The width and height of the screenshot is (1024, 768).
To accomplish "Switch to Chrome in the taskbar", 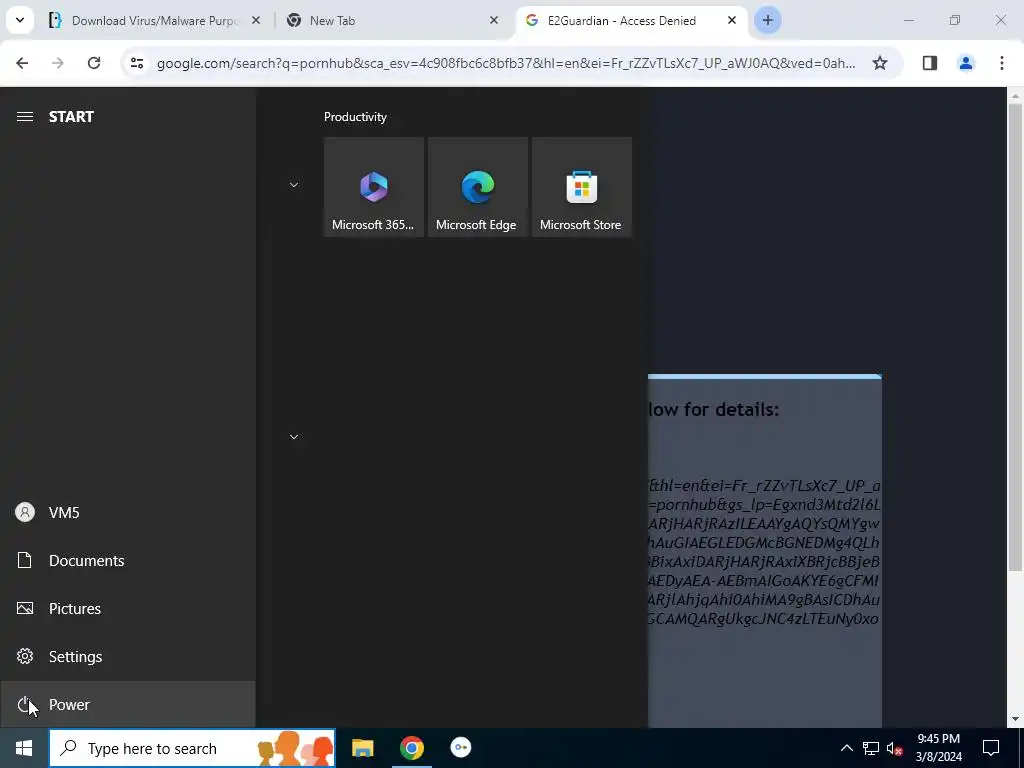I will coord(411,748).
